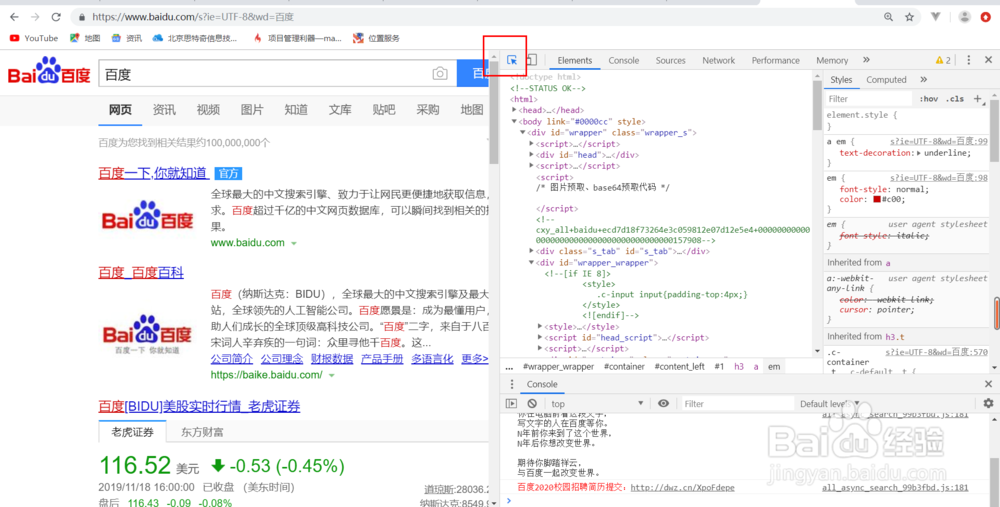Open the top JavaScript context dropdown
1000x507 pixels.
tap(597, 404)
